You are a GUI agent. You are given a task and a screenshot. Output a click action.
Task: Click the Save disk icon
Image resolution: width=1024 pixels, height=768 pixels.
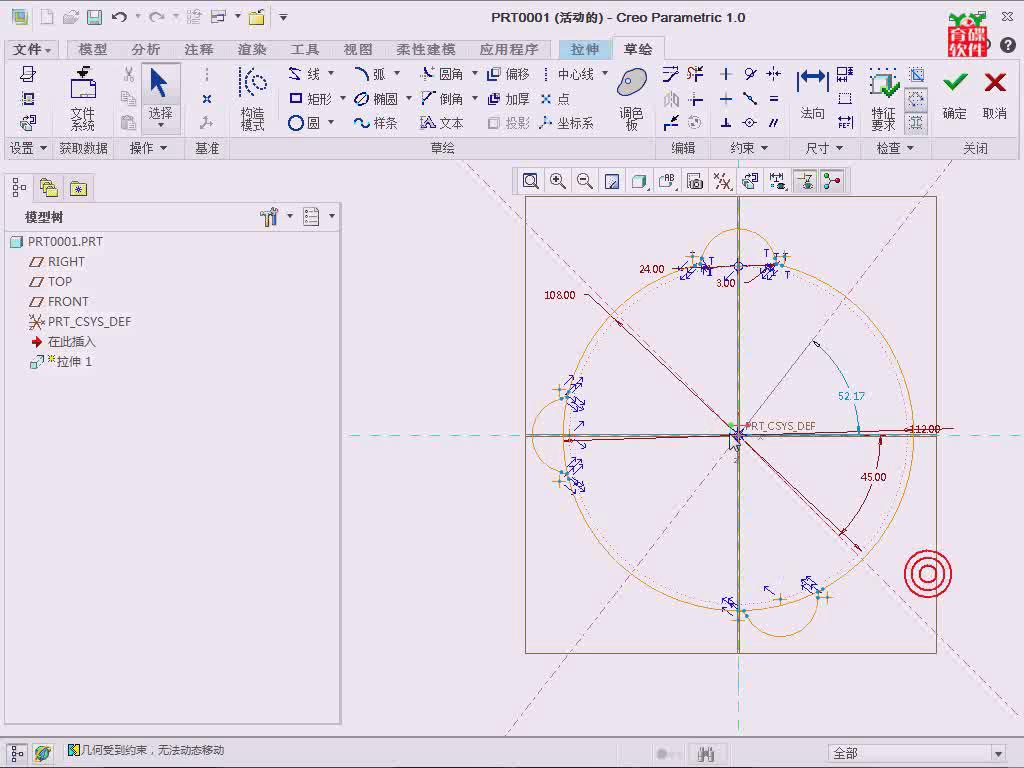coord(95,17)
